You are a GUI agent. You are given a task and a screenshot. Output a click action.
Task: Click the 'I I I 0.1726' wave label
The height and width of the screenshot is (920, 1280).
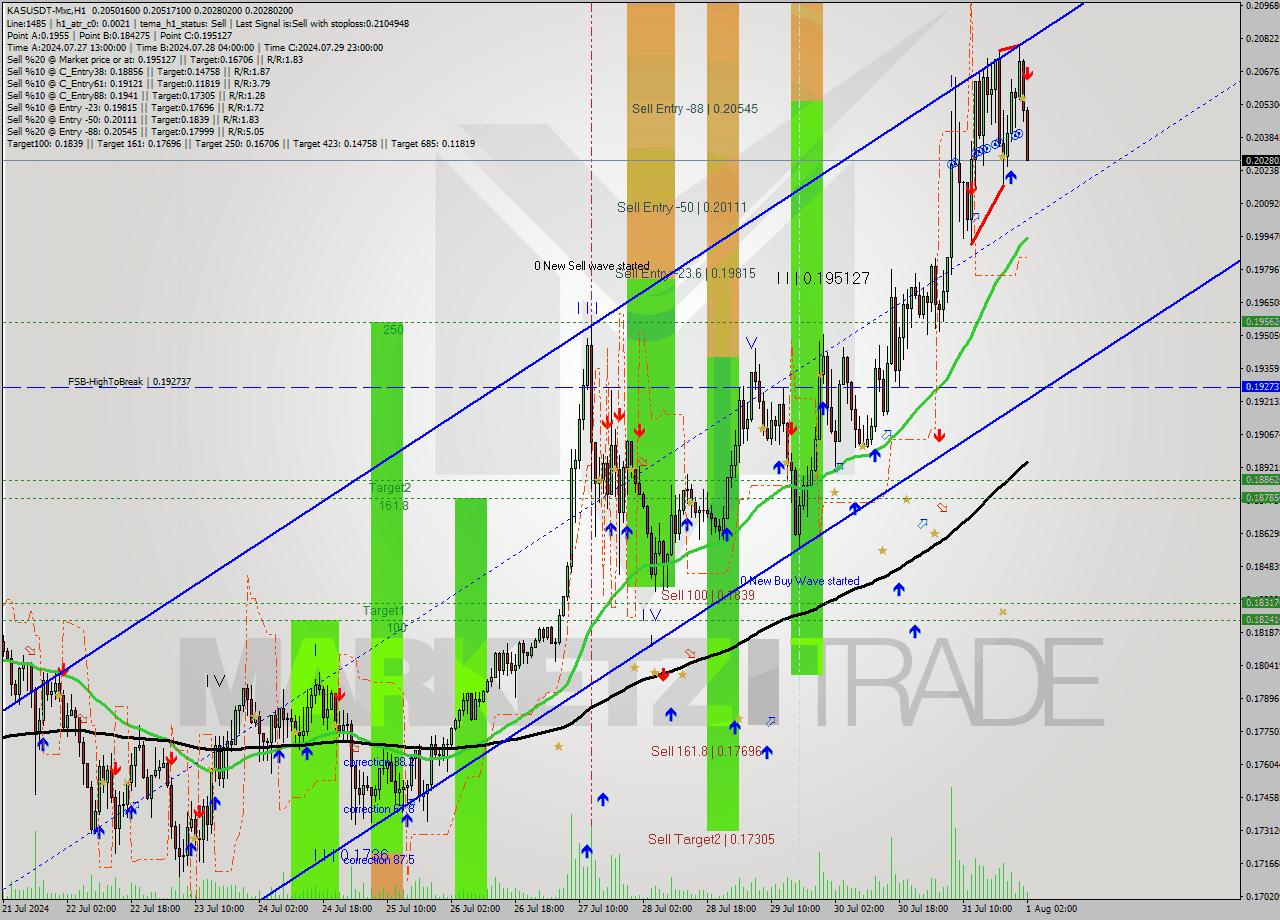click(350, 856)
